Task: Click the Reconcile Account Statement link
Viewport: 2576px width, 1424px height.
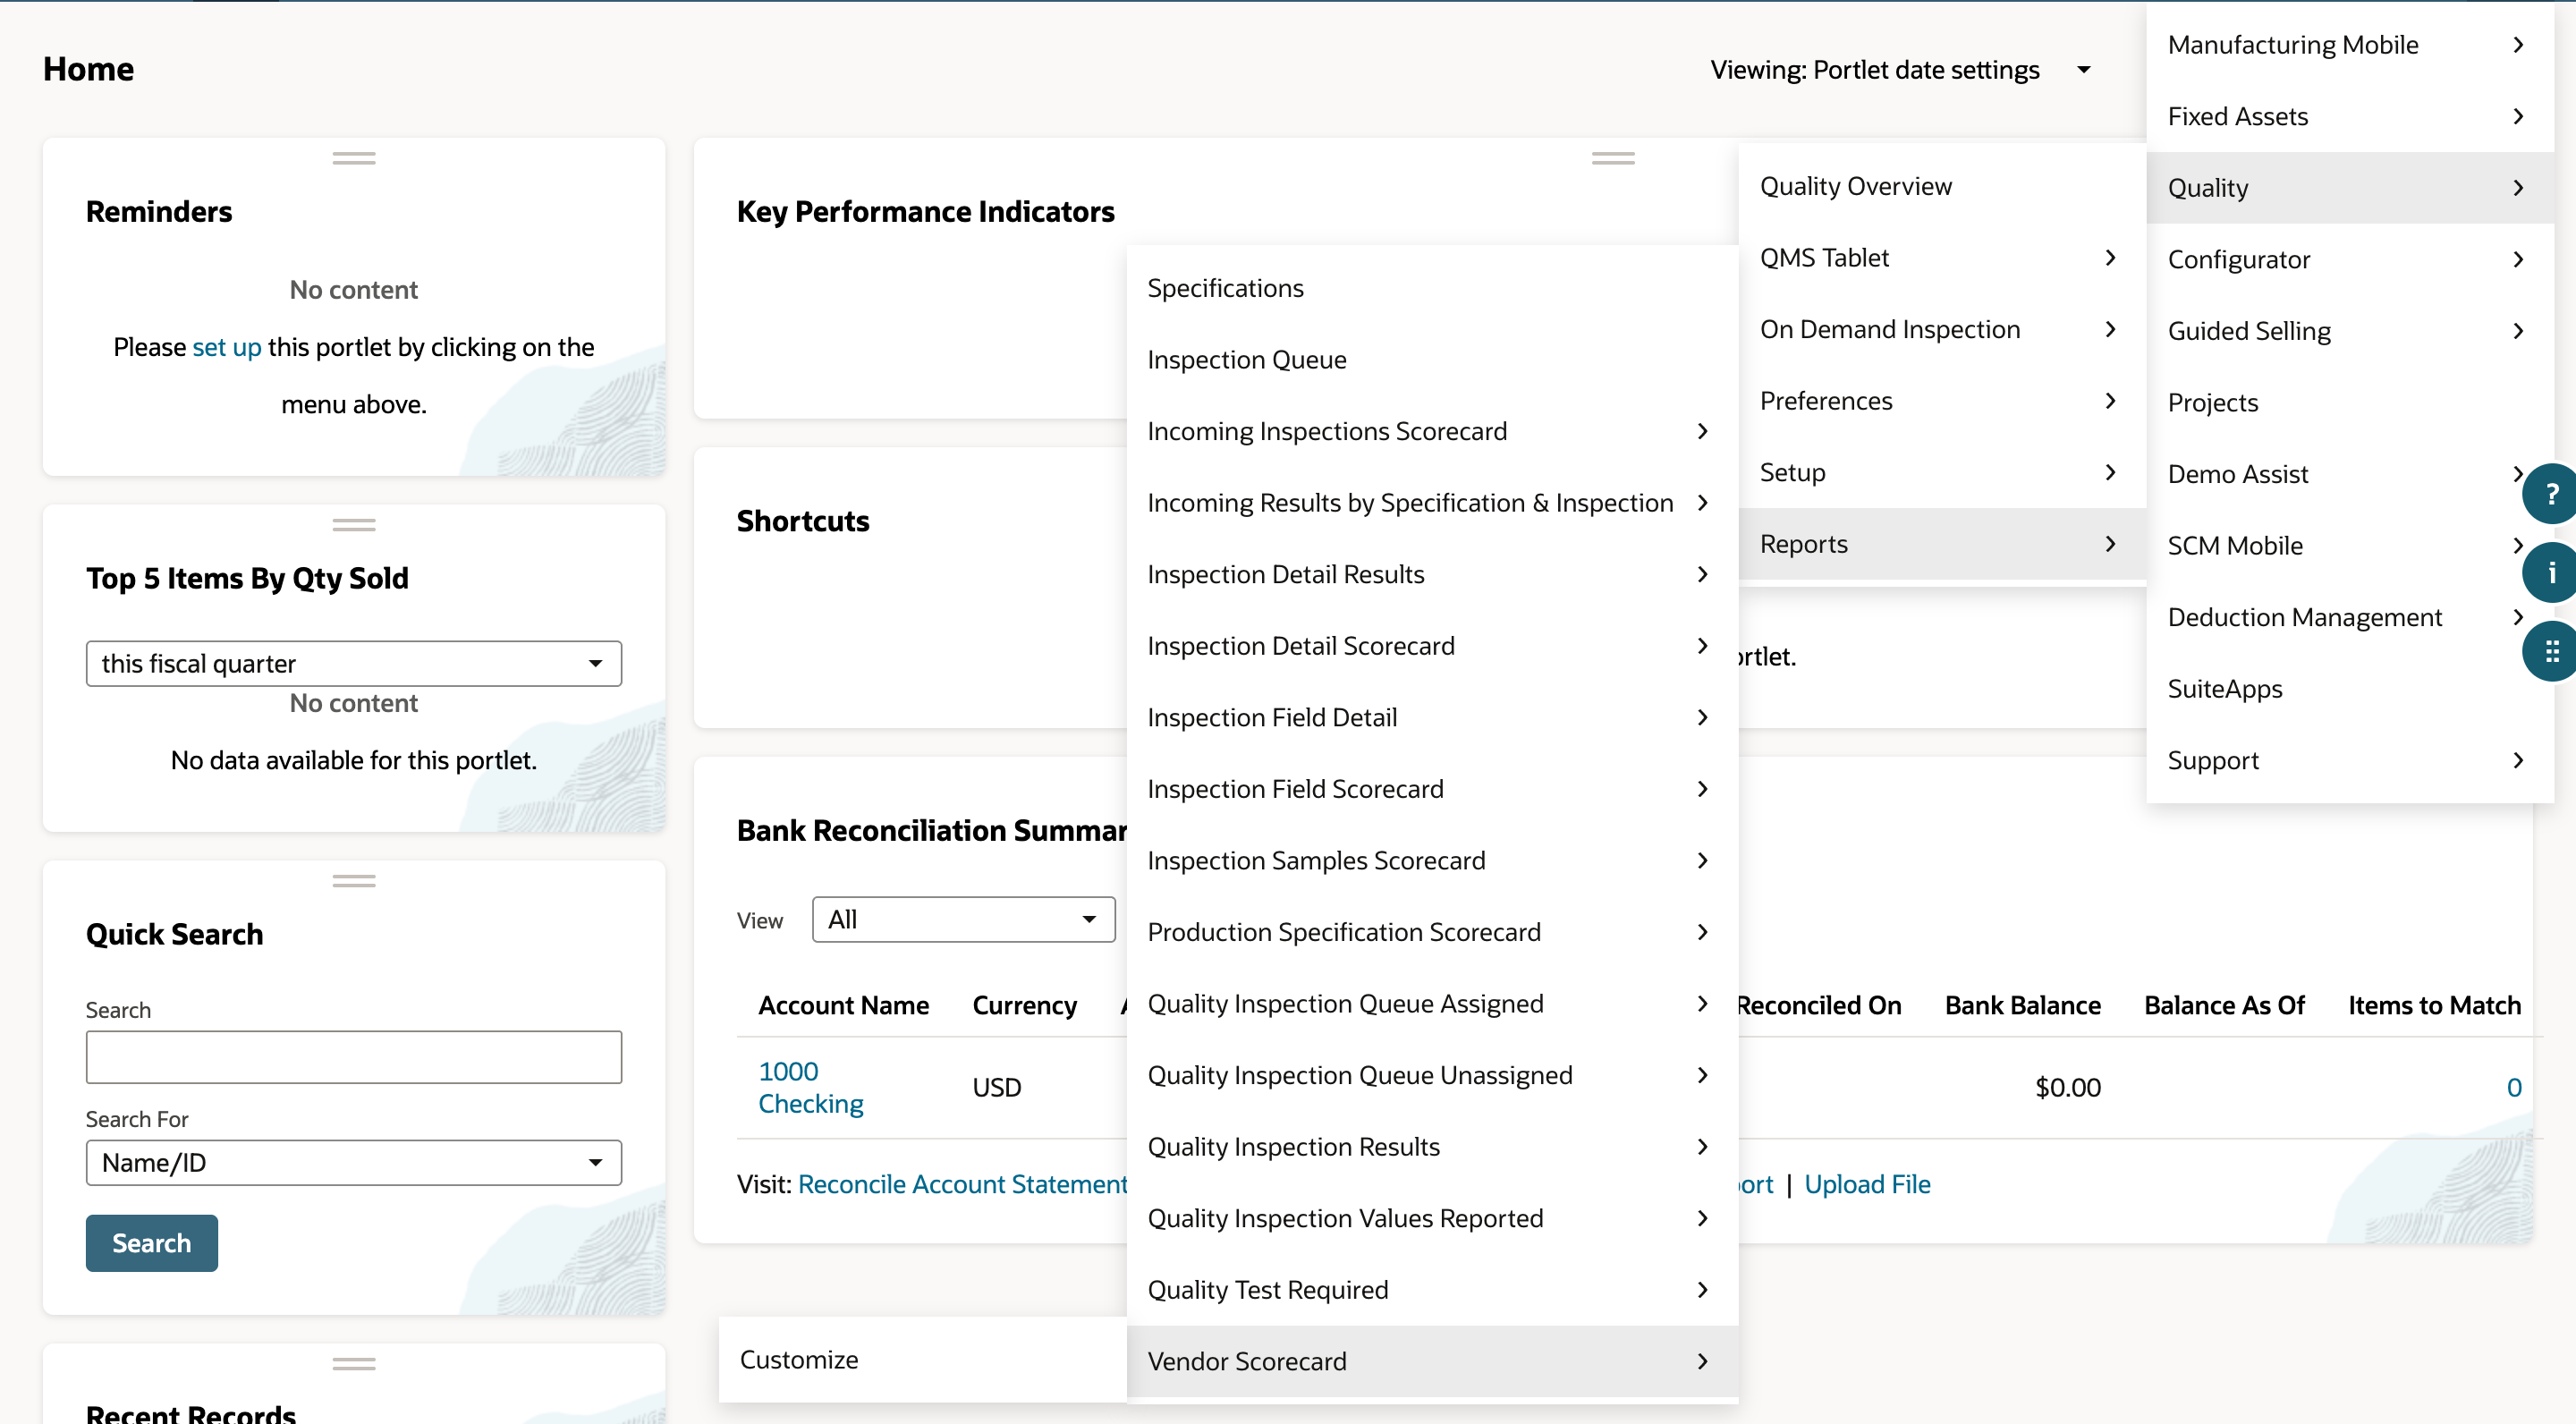Action: 963,1185
